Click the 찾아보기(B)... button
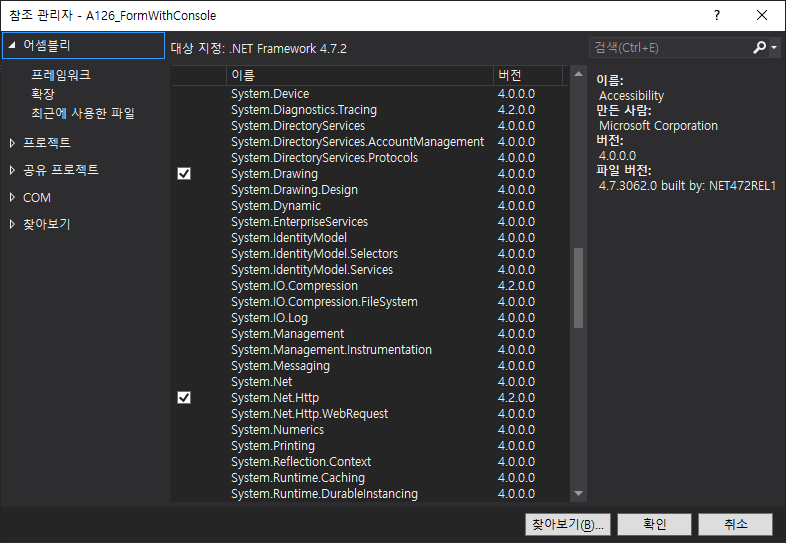 (x=568, y=524)
